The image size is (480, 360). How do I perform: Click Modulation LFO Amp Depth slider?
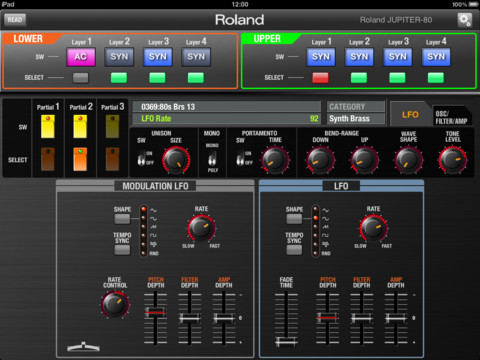click(224, 318)
